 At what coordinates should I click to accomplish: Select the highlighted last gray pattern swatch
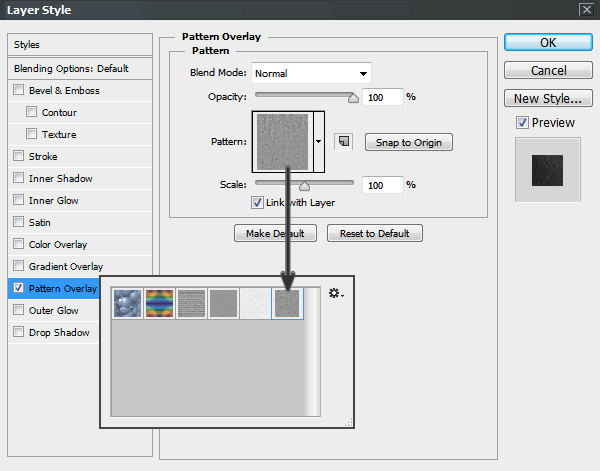point(288,304)
